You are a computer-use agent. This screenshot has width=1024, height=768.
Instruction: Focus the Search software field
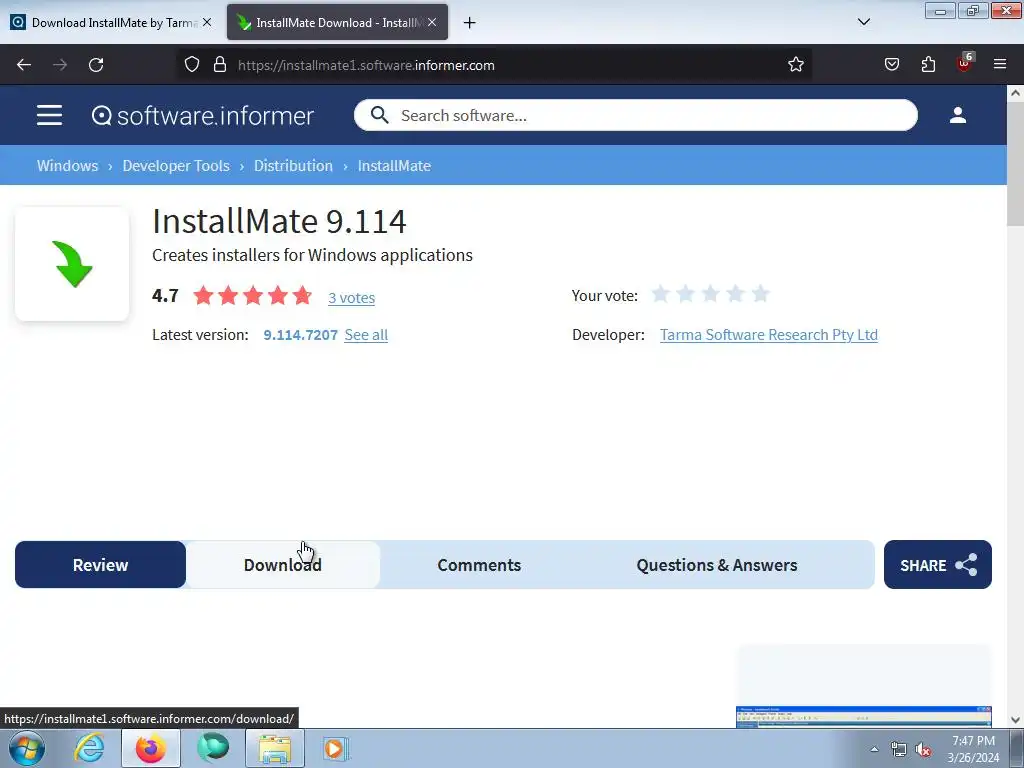click(x=635, y=116)
